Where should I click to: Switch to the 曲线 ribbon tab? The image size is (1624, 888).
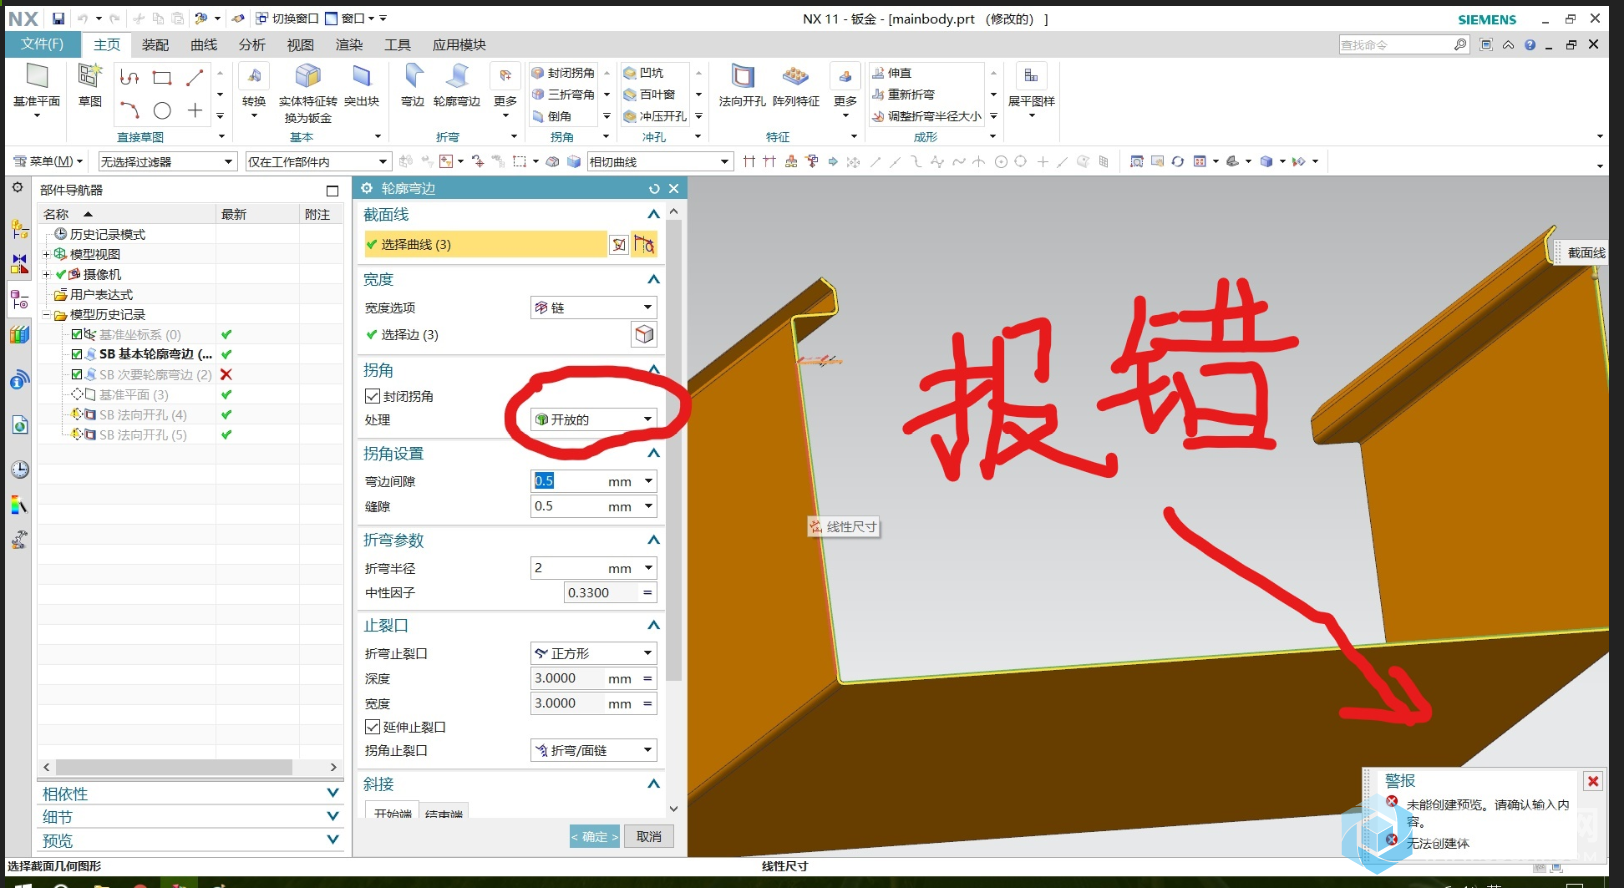[x=203, y=44]
